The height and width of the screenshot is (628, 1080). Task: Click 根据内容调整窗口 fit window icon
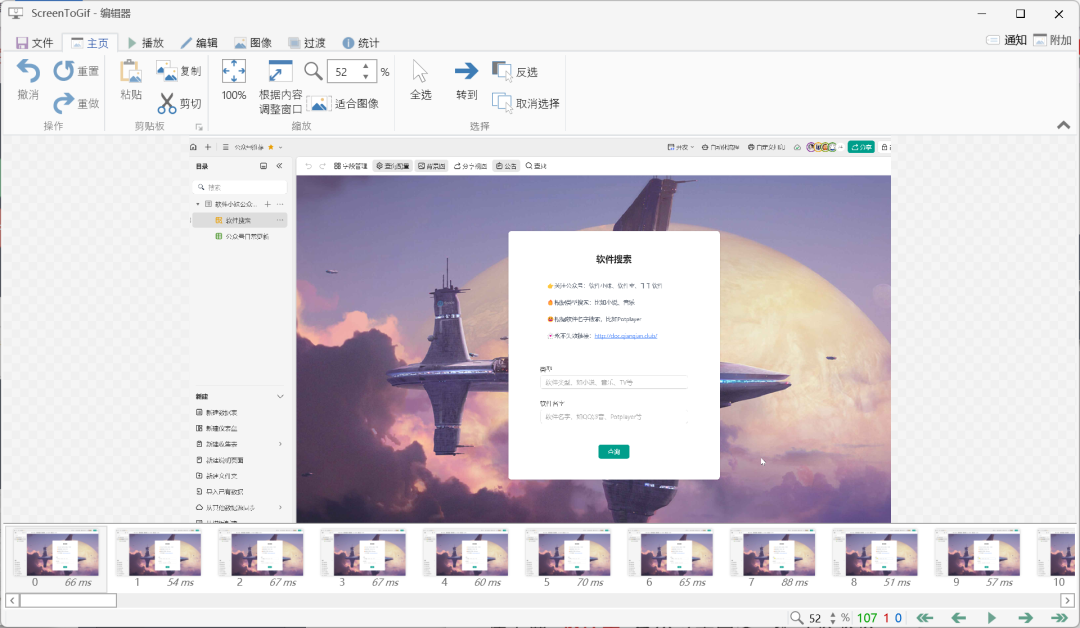click(x=280, y=72)
